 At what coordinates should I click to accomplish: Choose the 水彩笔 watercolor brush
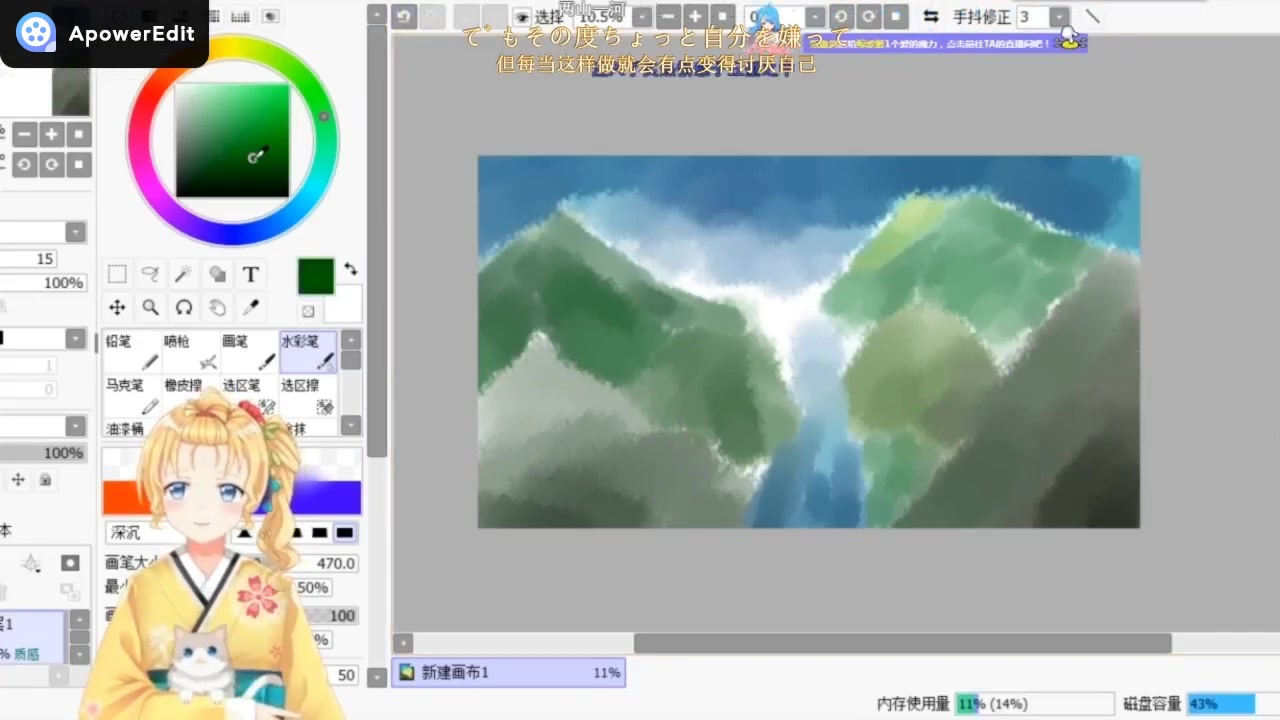tap(308, 352)
